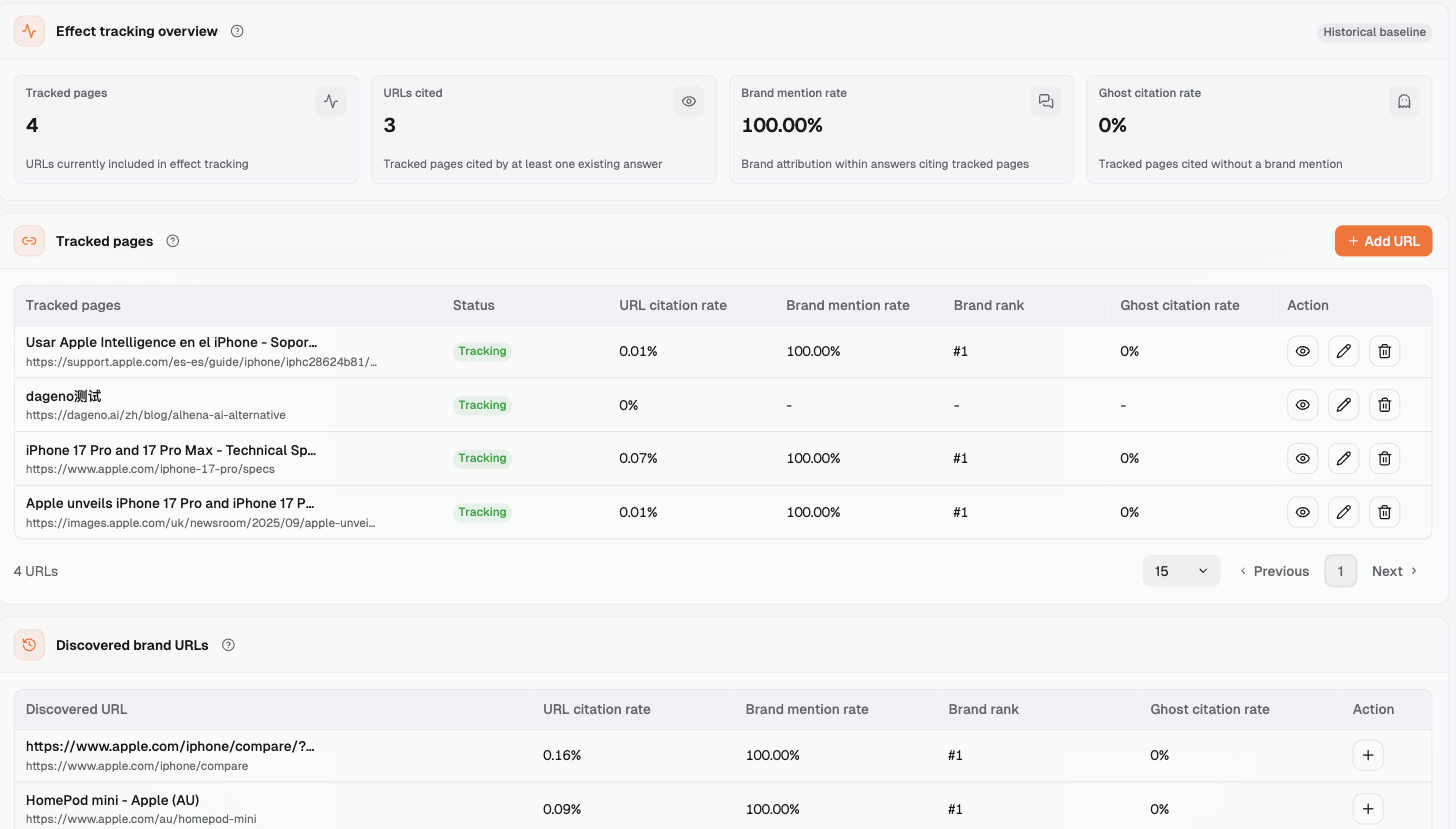Image resolution: width=1456 pixels, height=829 pixels.
Task: Click the Historical baseline badge
Action: click(x=1375, y=32)
